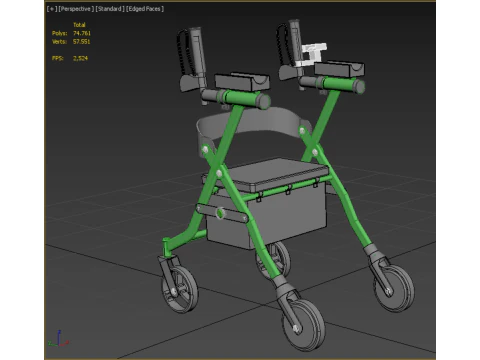Click the 'Verts:' statistics label
Image resolution: width=480 pixels, height=360 pixels.
coord(59,41)
